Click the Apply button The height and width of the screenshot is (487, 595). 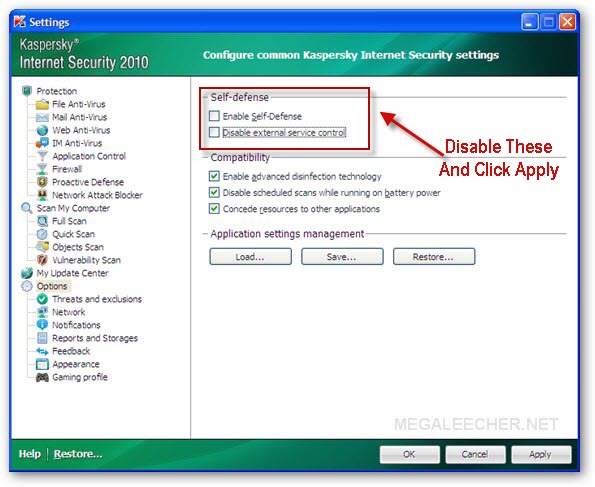[541, 454]
